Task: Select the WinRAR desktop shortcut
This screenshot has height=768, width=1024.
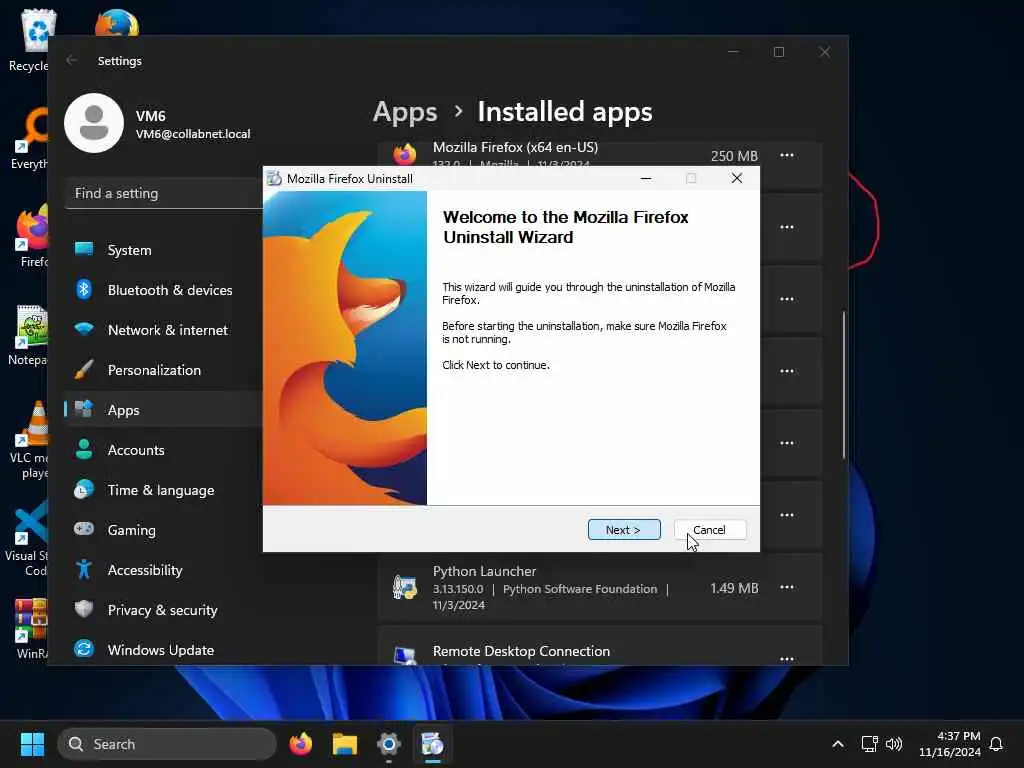Action: point(30,628)
